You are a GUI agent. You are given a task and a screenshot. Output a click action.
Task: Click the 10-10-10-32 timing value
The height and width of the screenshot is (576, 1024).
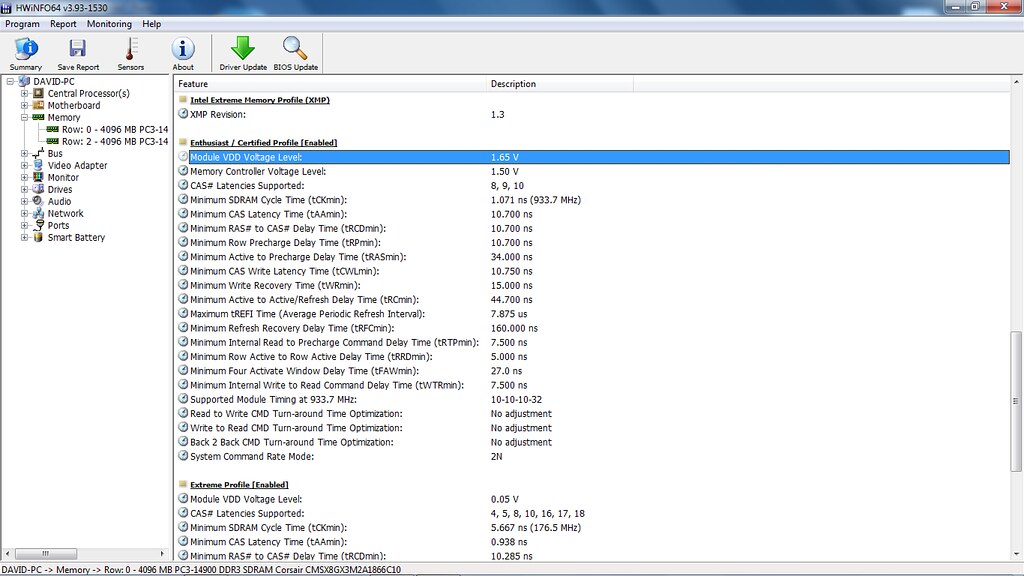click(x=516, y=400)
